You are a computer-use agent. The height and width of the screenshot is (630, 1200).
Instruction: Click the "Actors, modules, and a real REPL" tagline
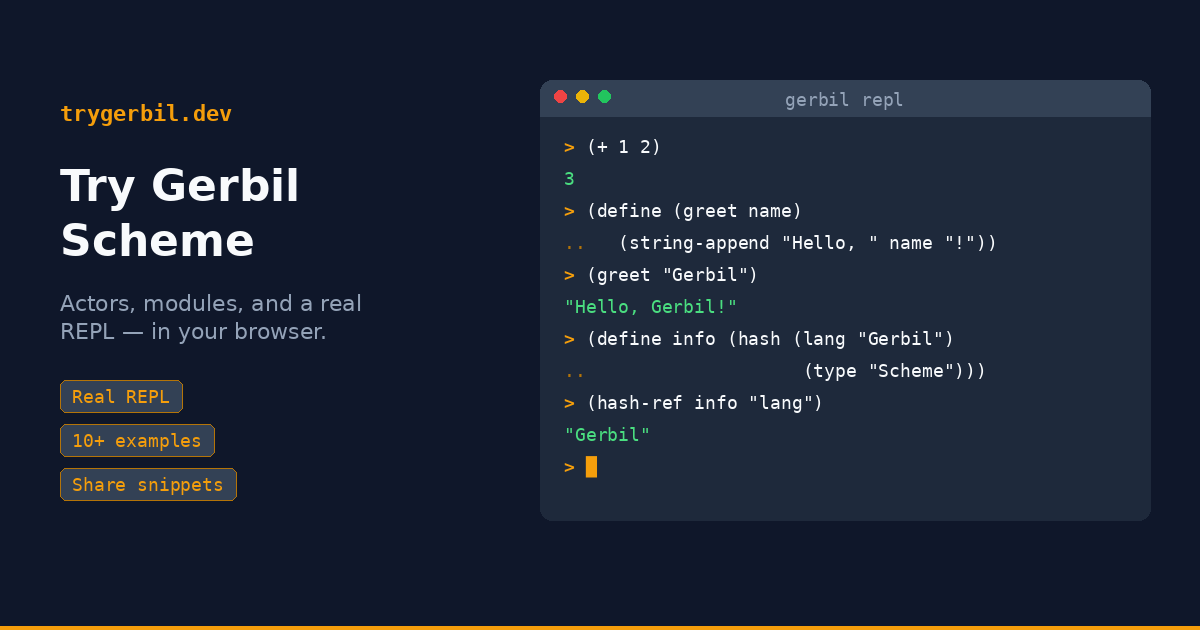[211, 317]
